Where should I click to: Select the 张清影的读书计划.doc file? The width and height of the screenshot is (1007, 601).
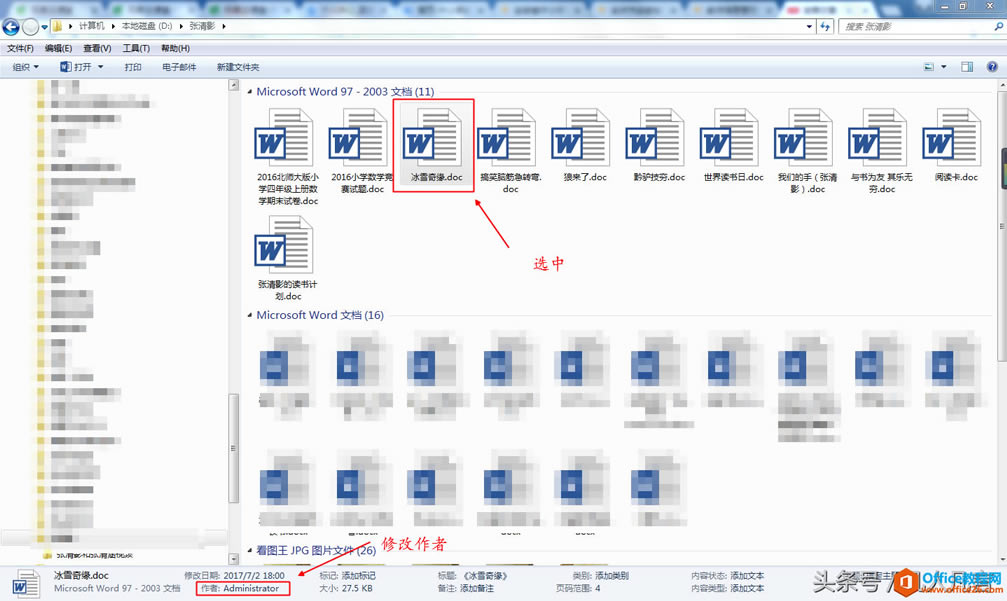coord(288,258)
